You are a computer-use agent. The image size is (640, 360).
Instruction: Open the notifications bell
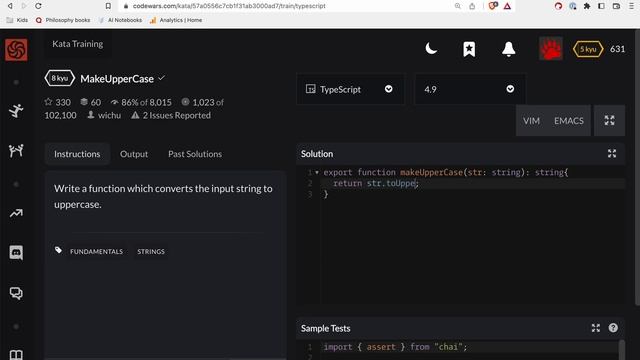pos(509,49)
